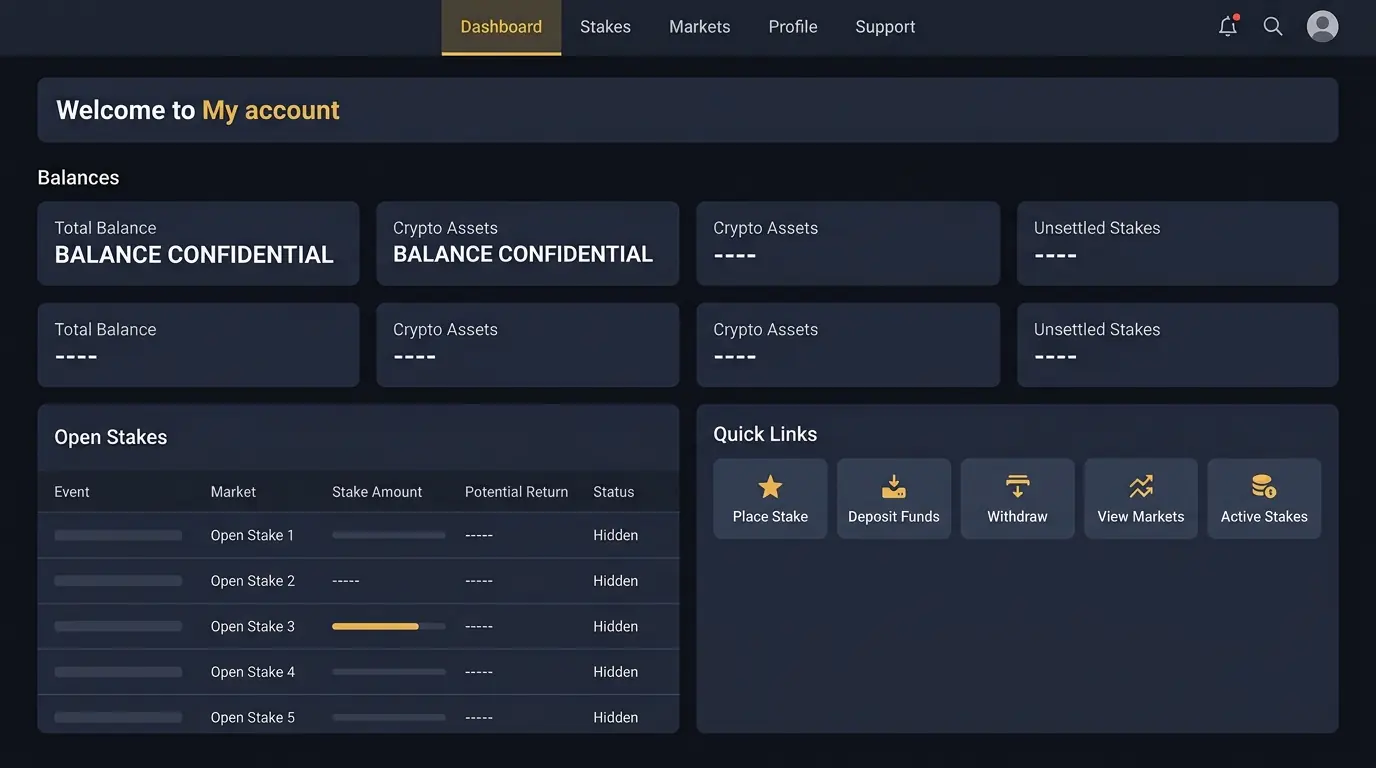This screenshot has width=1376, height=768.
Task: Click the Deposit Funds tray icon
Action: pos(894,487)
